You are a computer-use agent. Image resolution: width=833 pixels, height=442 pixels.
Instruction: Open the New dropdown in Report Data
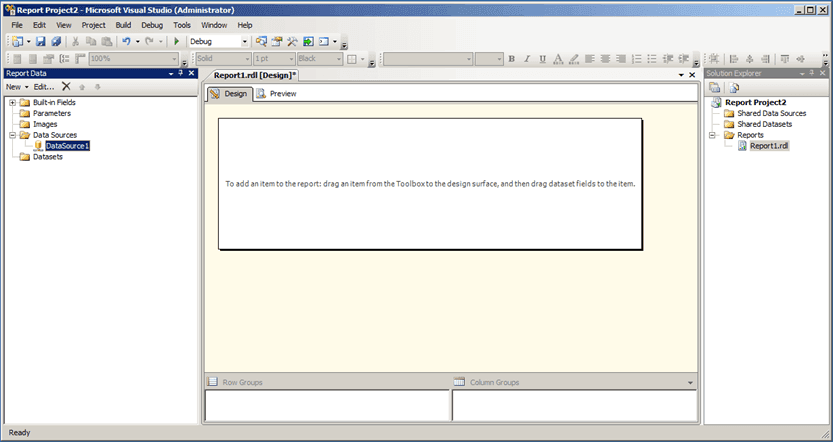click(17, 87)
